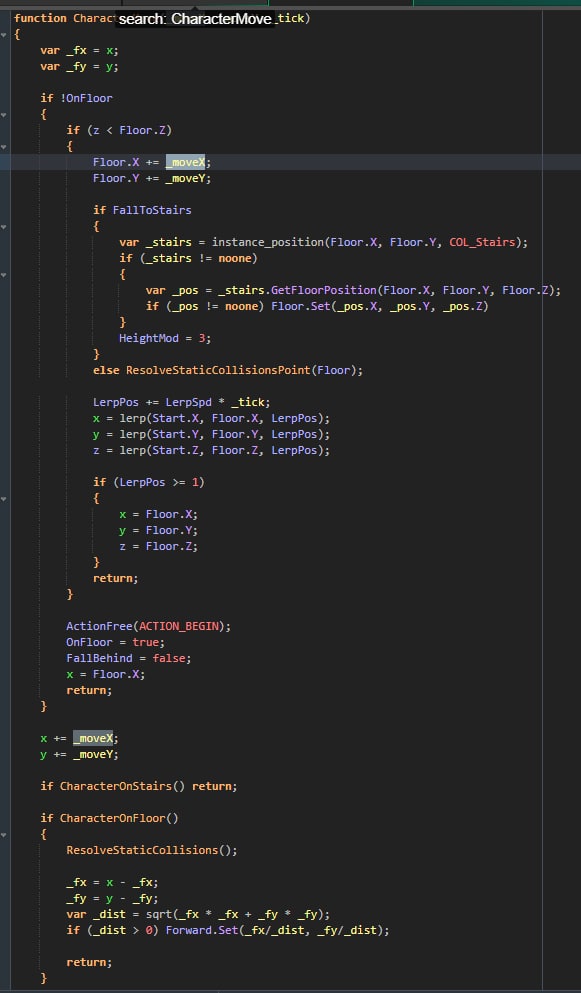Click the 'HeightMod = 3;' line
The width and height of the screenshot is (581, 993).
pyautogui.click(x=165, y=338)
